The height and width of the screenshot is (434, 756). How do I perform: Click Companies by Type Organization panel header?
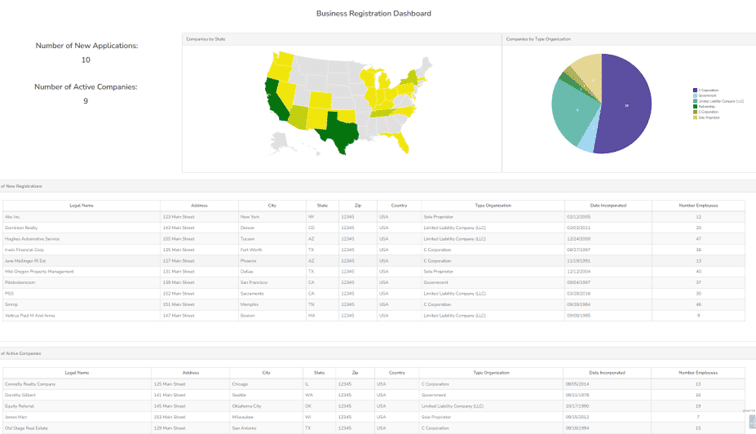pos(538,39)
